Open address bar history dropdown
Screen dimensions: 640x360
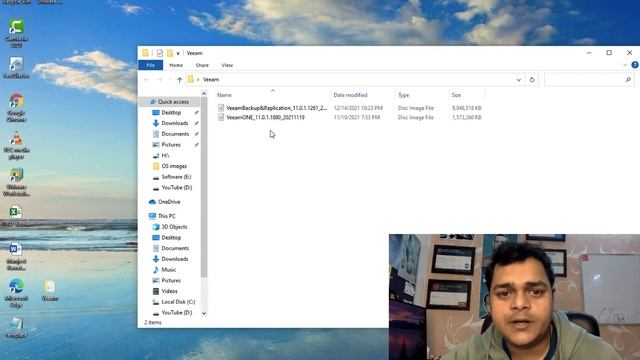tap(519, 80)
